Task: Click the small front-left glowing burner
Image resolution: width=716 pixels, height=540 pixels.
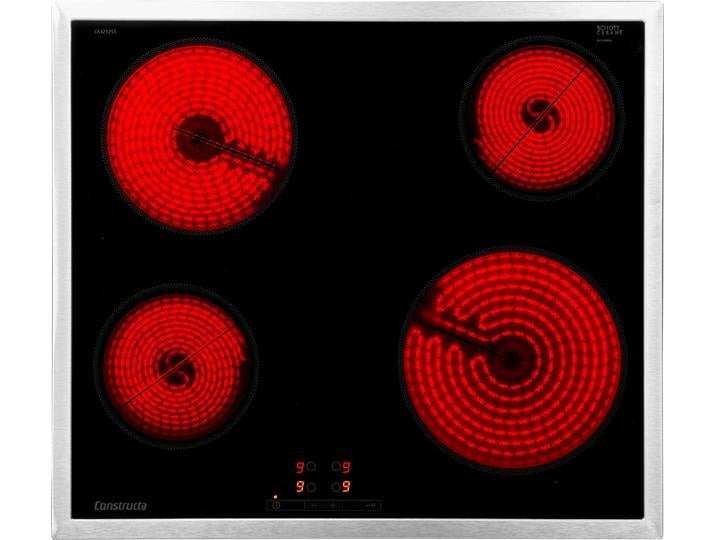Action: (x=176, y=365)
